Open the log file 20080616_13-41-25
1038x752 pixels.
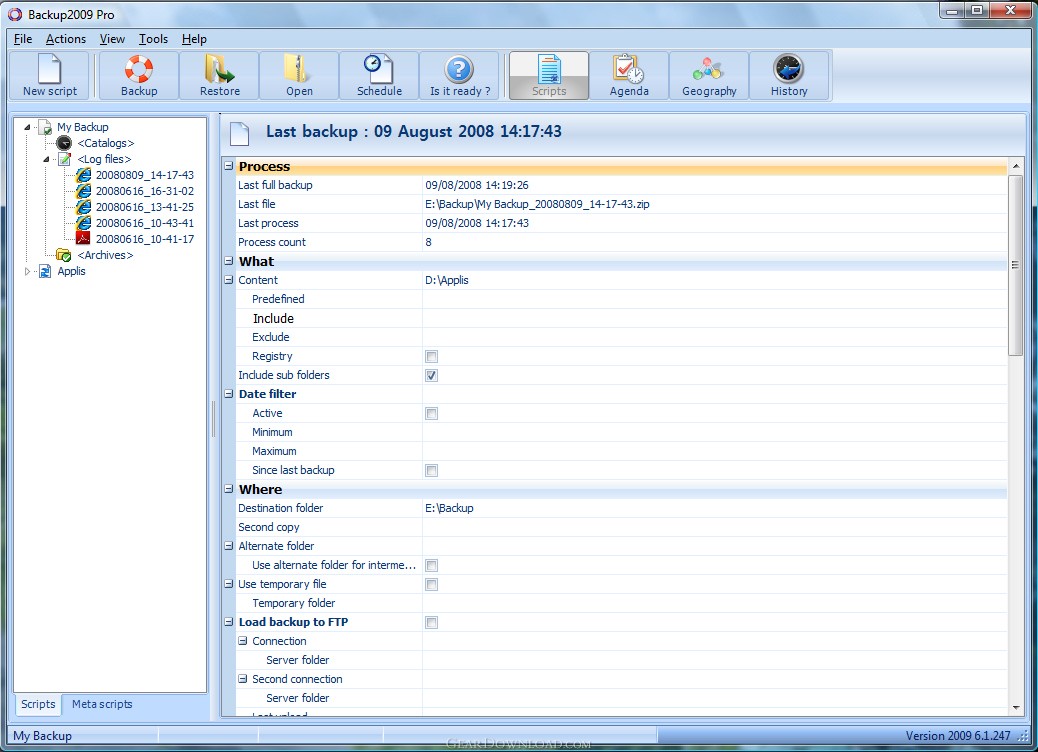(x=144, y=207)
